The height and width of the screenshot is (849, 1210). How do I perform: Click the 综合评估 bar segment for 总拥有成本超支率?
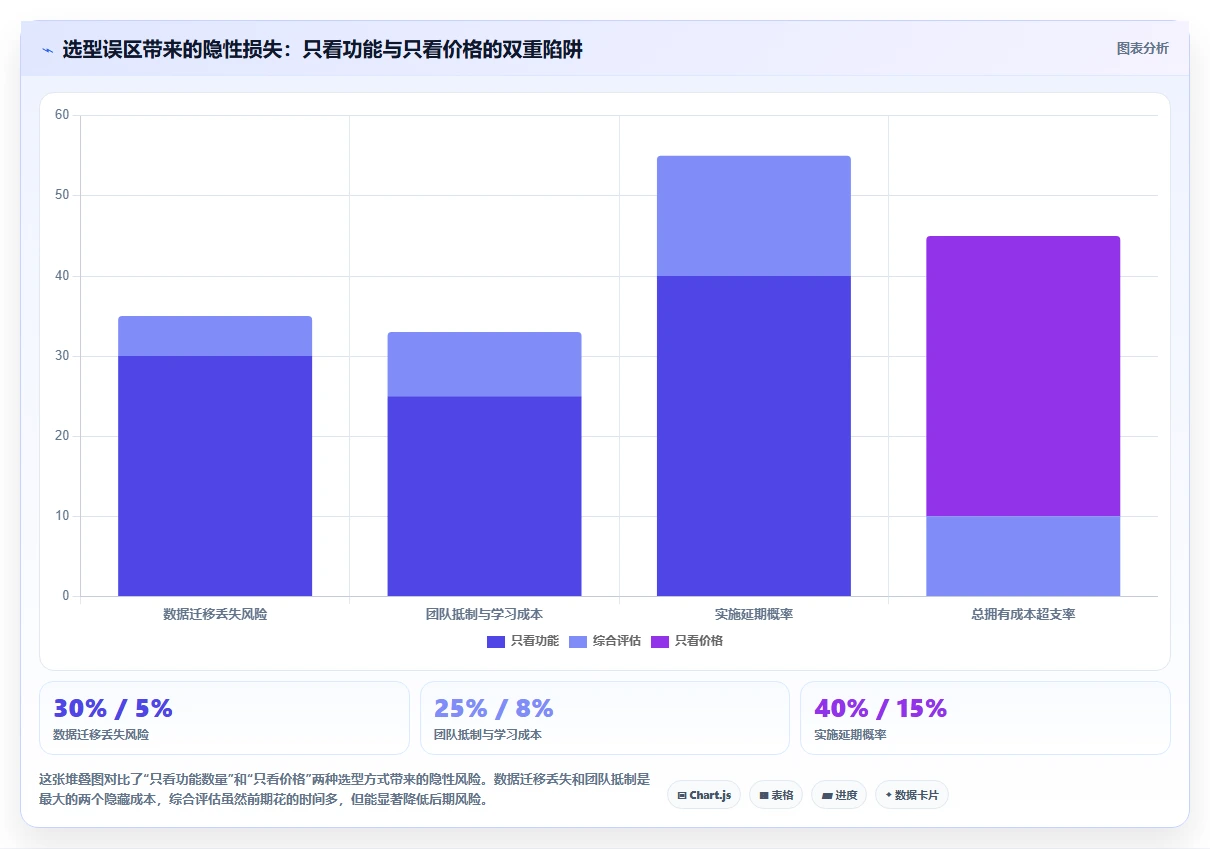pyautogui.click(x=1023, y=556)
